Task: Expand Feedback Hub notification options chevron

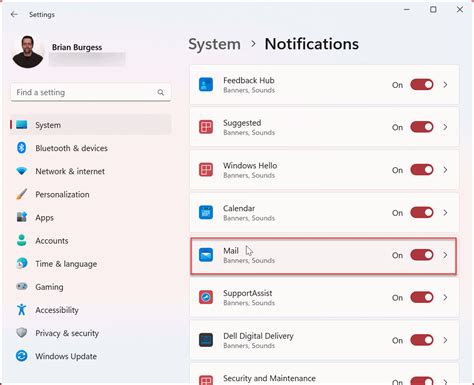Action: pos(445,85)
